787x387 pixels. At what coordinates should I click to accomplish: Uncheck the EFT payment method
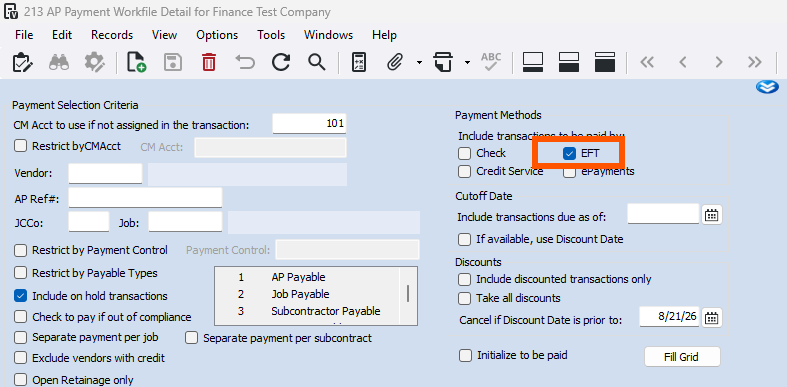[569, 154]
